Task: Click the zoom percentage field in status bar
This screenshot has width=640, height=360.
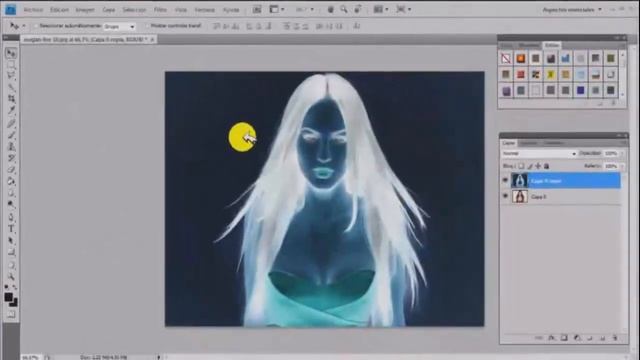Action: click(30, 358)
